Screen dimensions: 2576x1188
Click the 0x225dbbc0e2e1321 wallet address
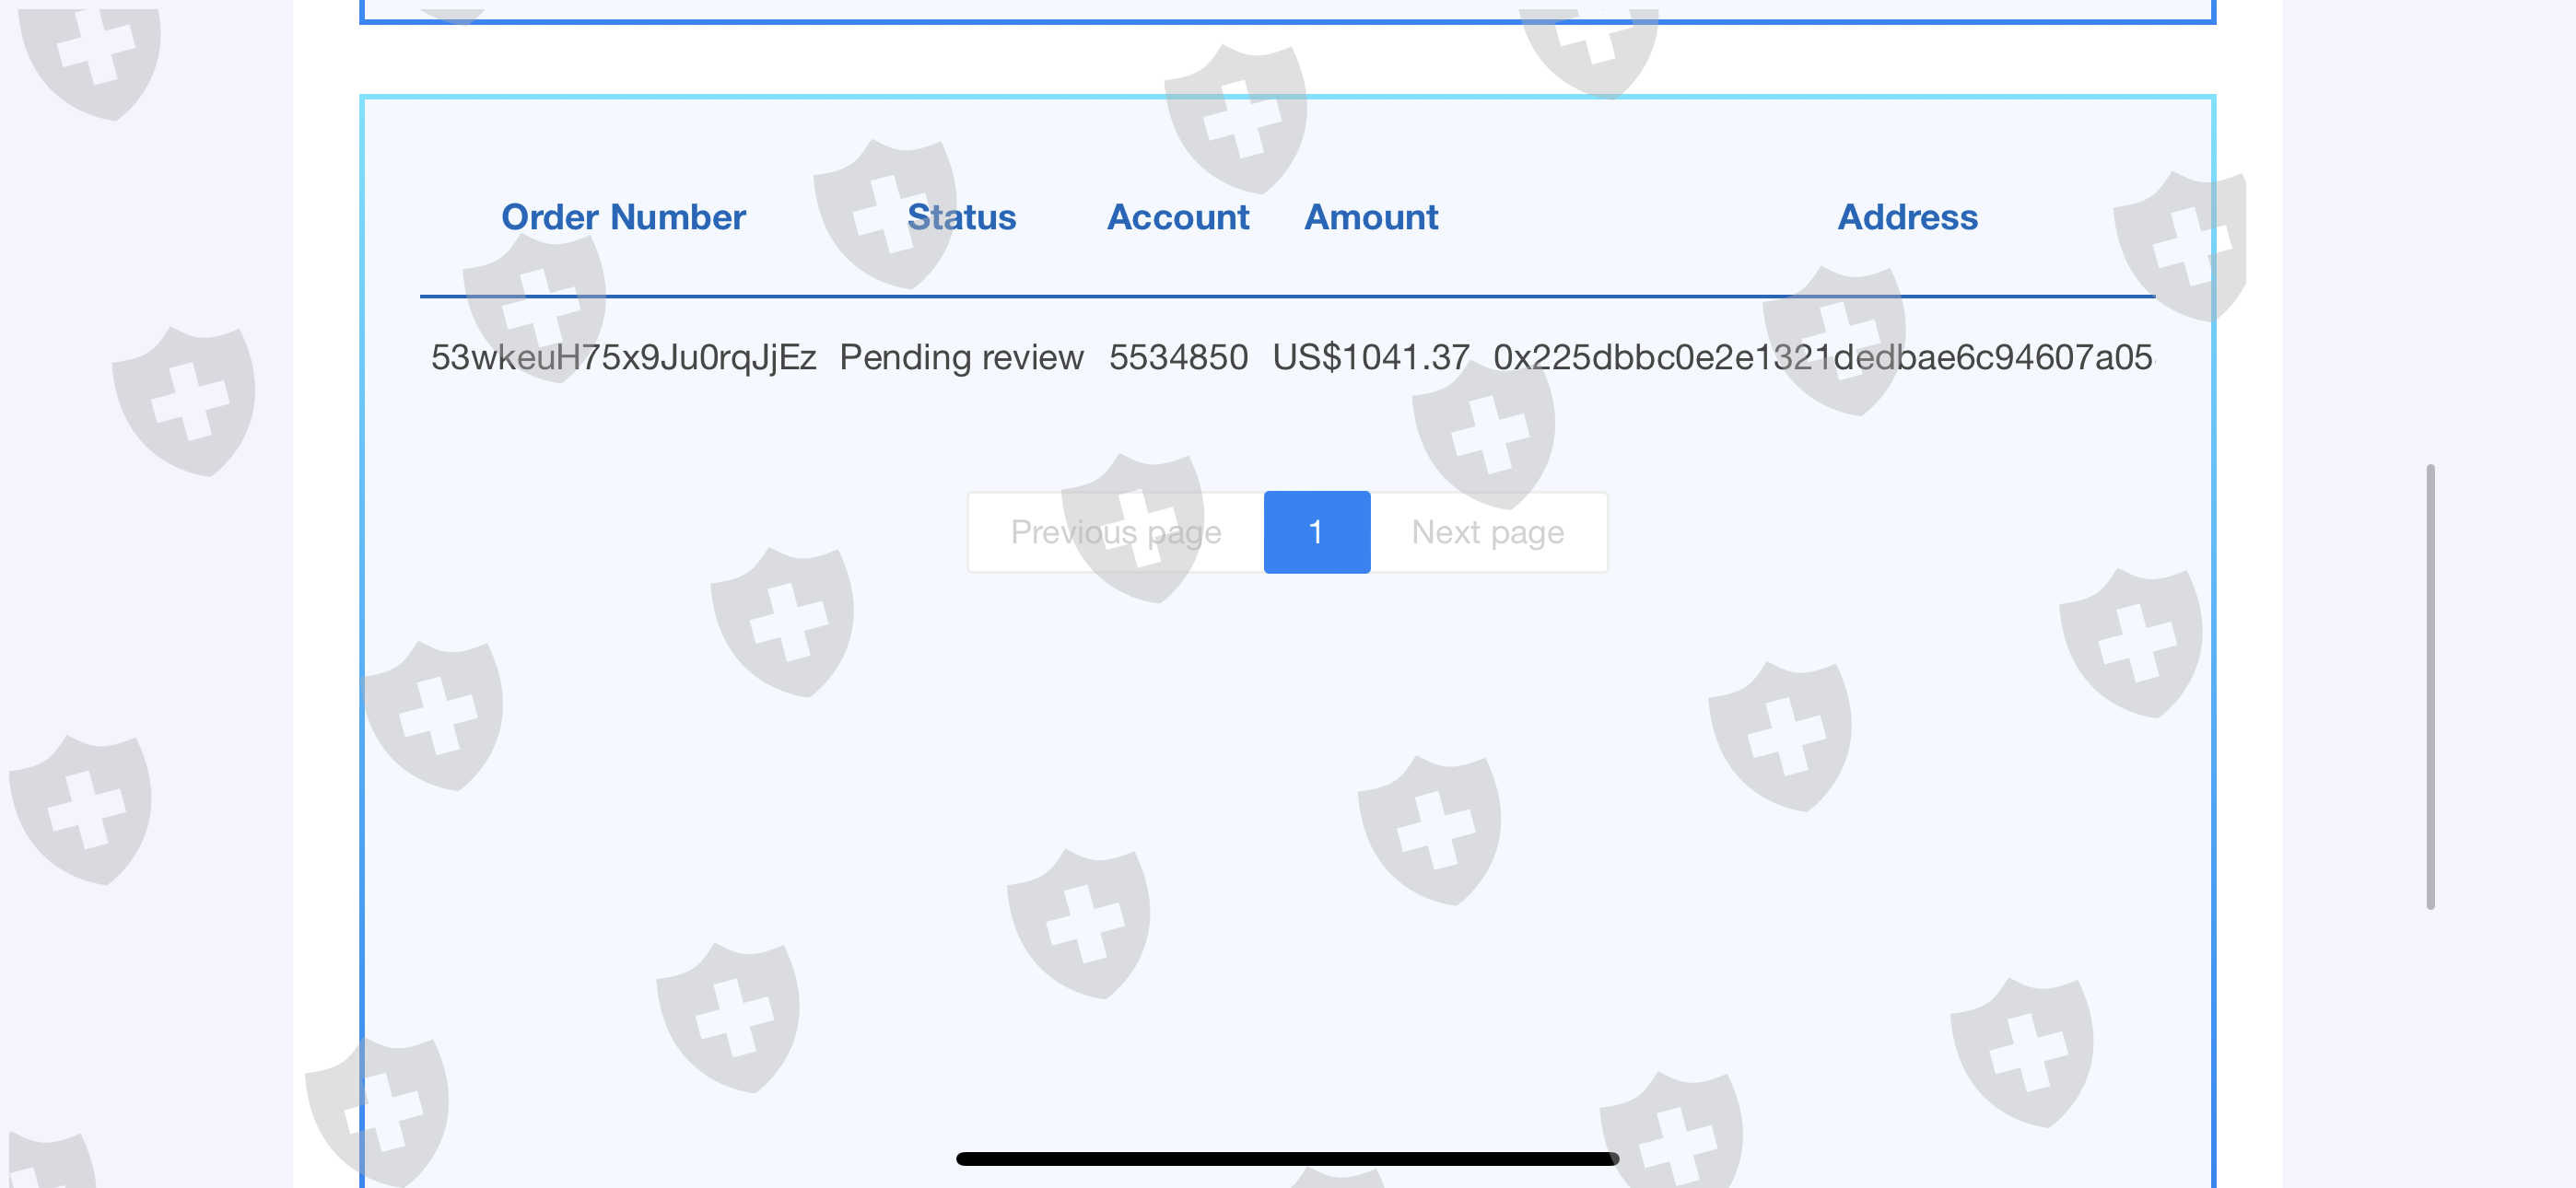pos(1822,357)
